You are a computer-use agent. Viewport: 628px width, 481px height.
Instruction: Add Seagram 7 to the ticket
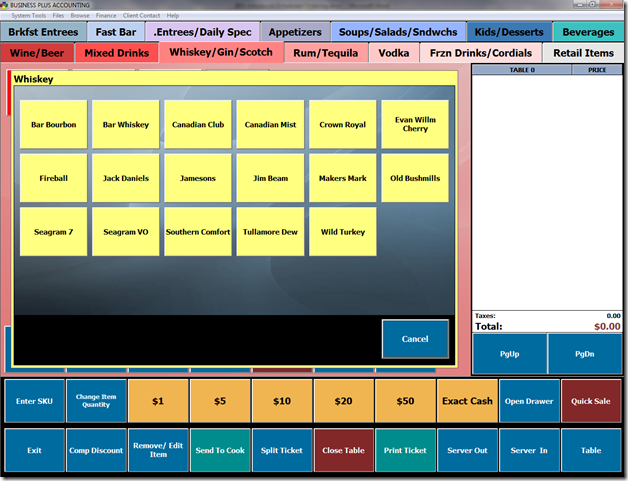pyautogui.click(x=53, y=232)
